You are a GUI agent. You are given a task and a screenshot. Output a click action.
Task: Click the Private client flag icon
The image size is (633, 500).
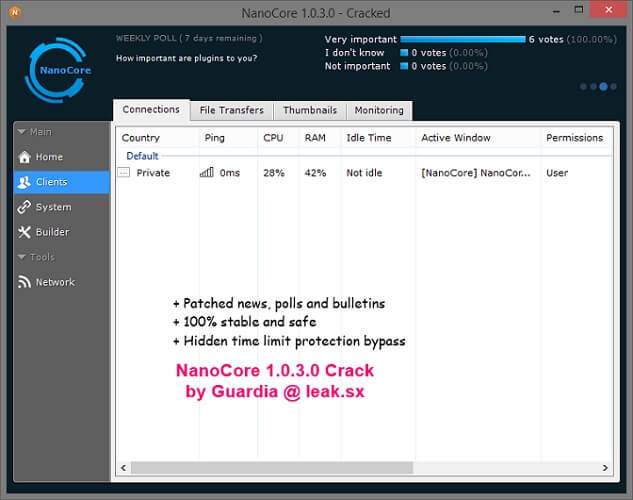coord(124,173)
